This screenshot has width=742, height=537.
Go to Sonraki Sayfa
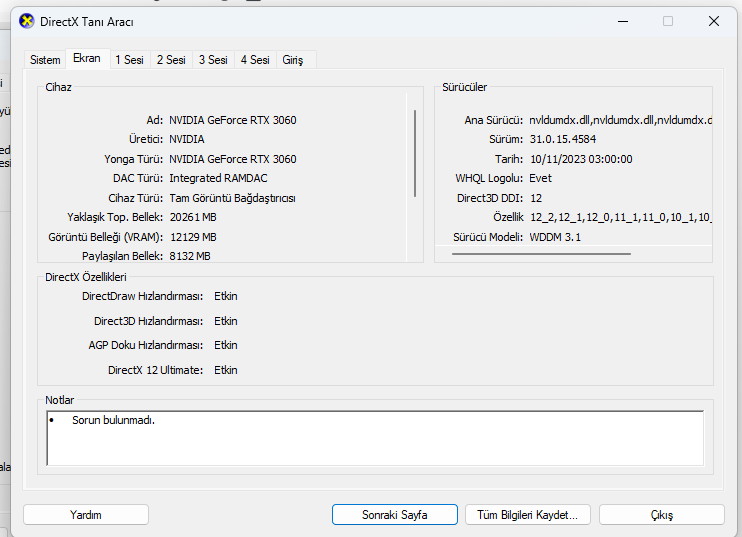coord(395,515)
